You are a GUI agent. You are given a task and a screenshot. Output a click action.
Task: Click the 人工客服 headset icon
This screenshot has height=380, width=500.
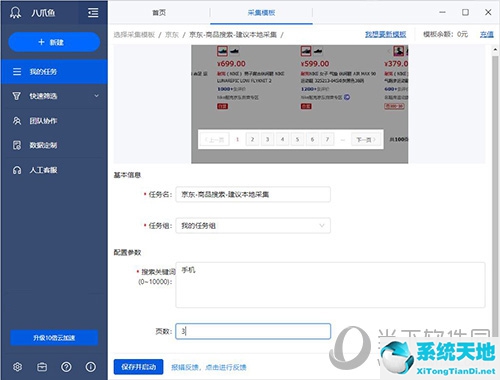tap(17, 170)
